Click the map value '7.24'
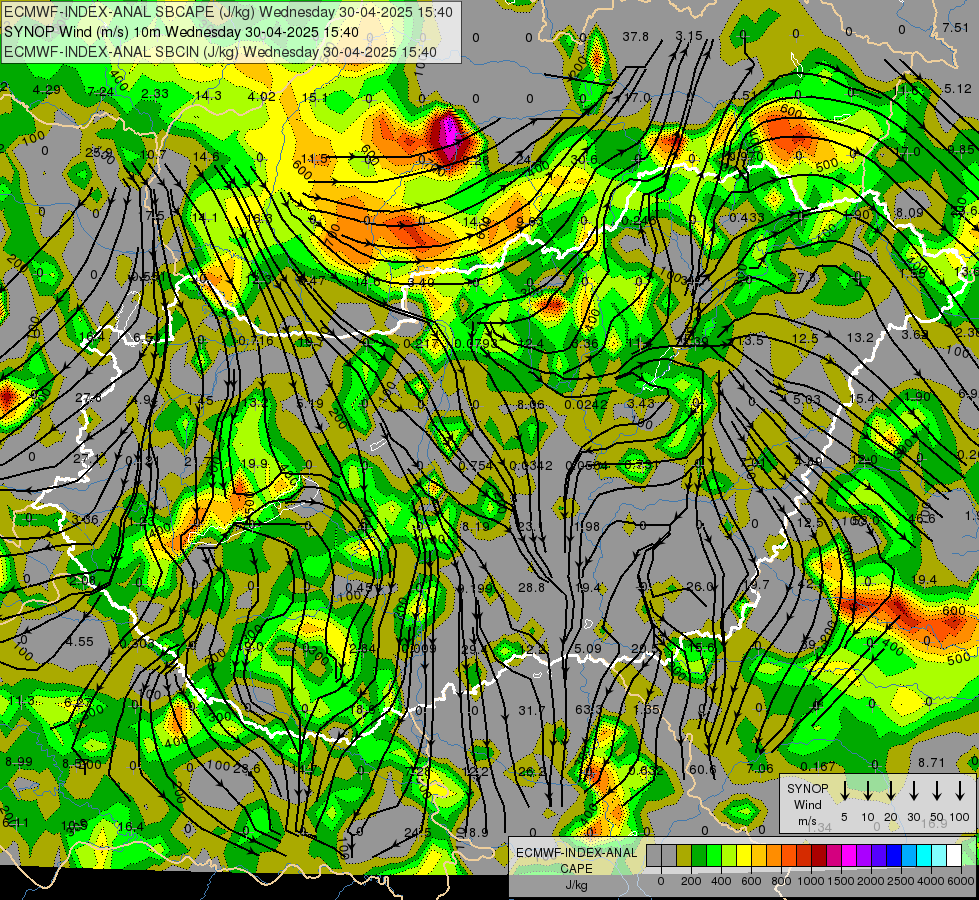This screenshot has width=979, height=900. coord(101,92)
